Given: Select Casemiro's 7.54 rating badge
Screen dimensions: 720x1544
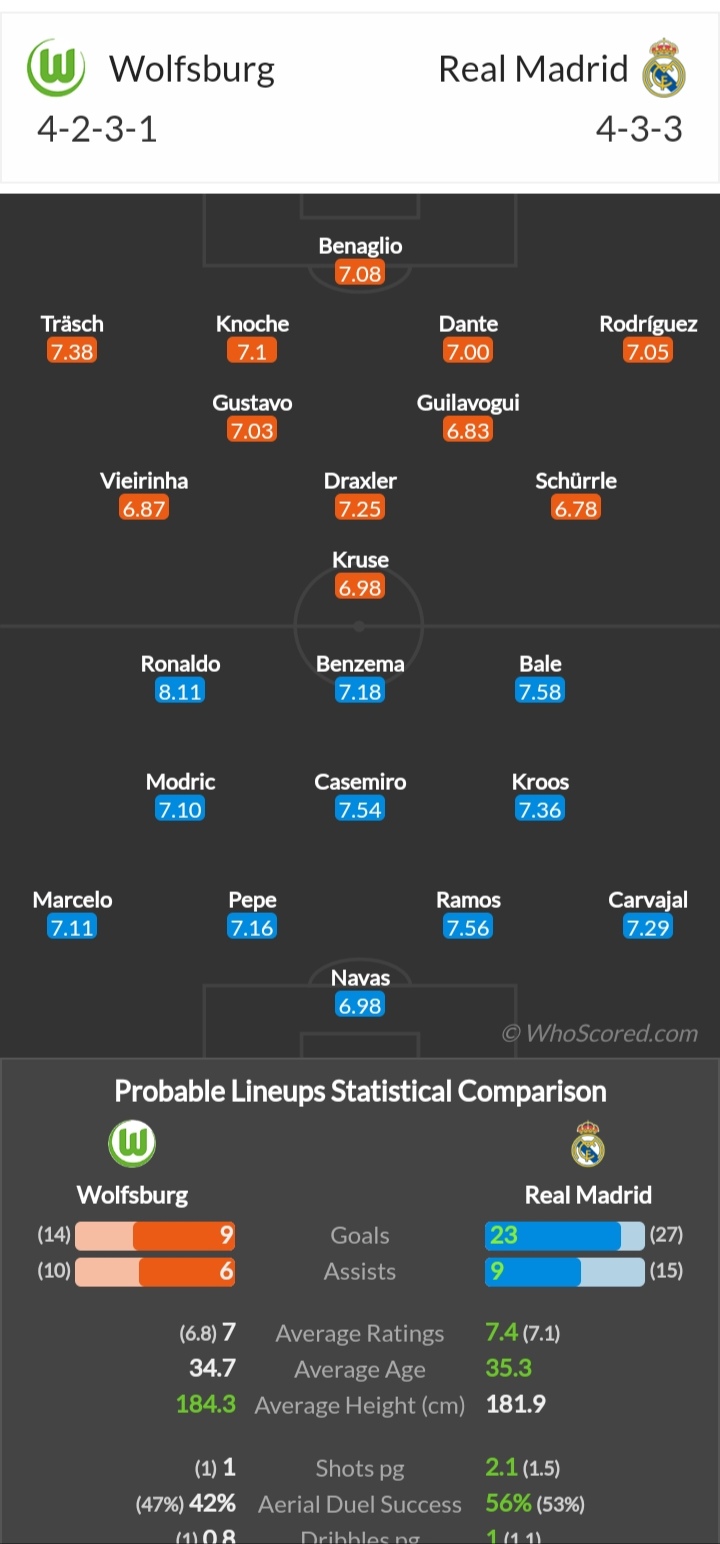Looking at the screenshot, I should pos(360,809).
